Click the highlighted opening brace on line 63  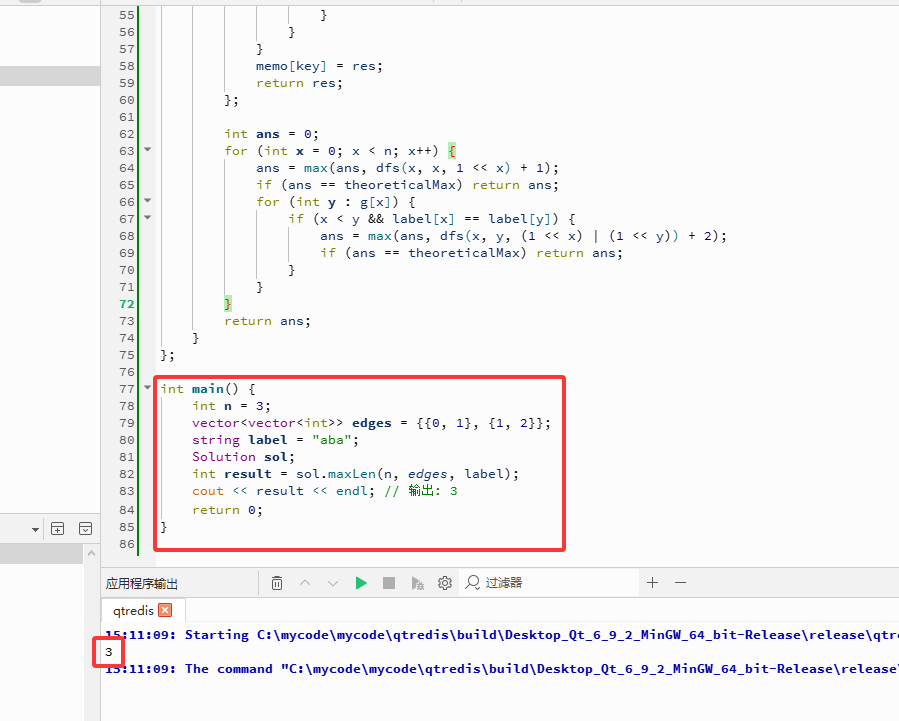click(x=452, y=151)
